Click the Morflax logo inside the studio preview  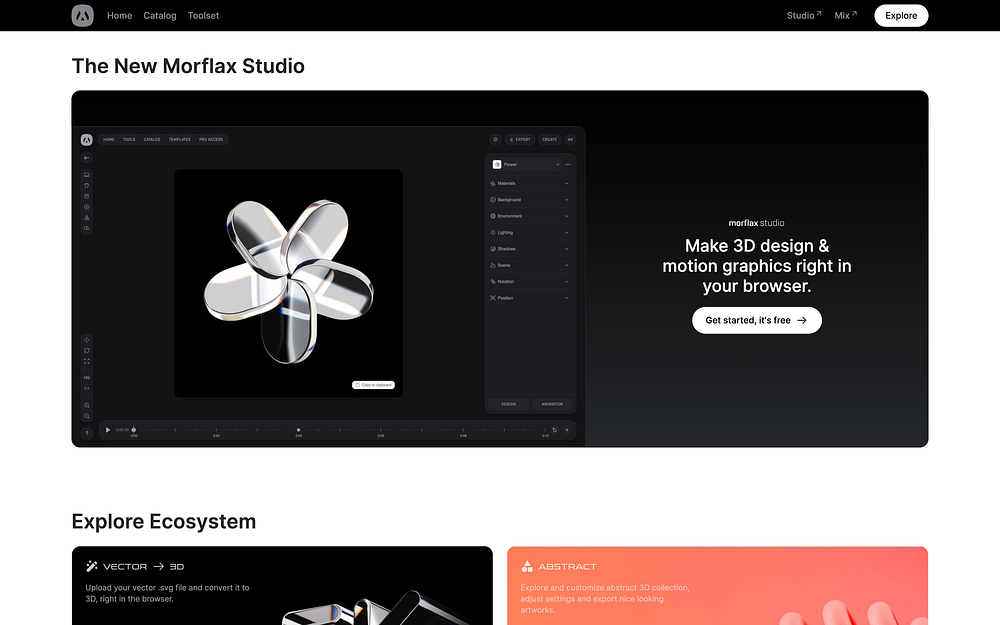coord(87,140)
